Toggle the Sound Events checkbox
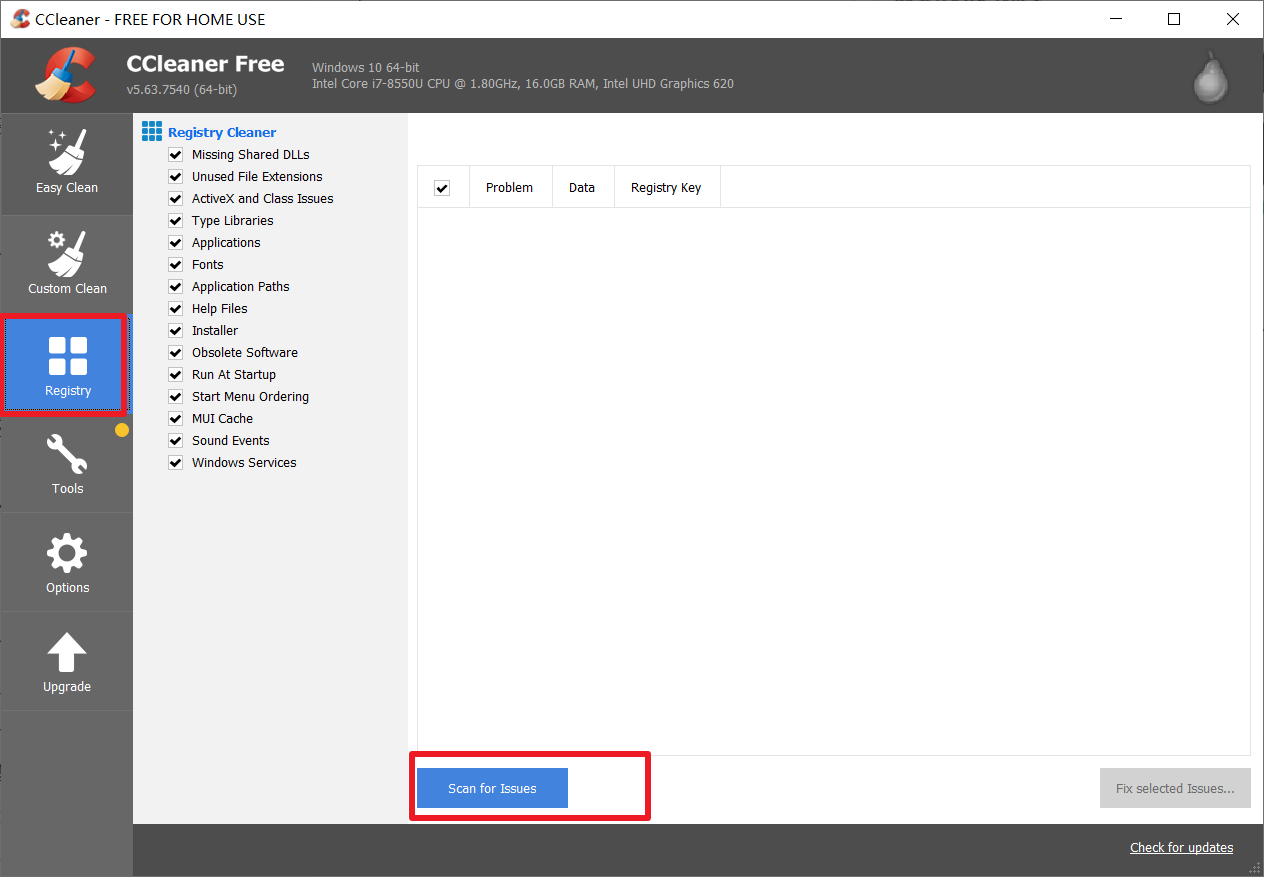This screenshot has height=877, width=1264. coord(176,441)
